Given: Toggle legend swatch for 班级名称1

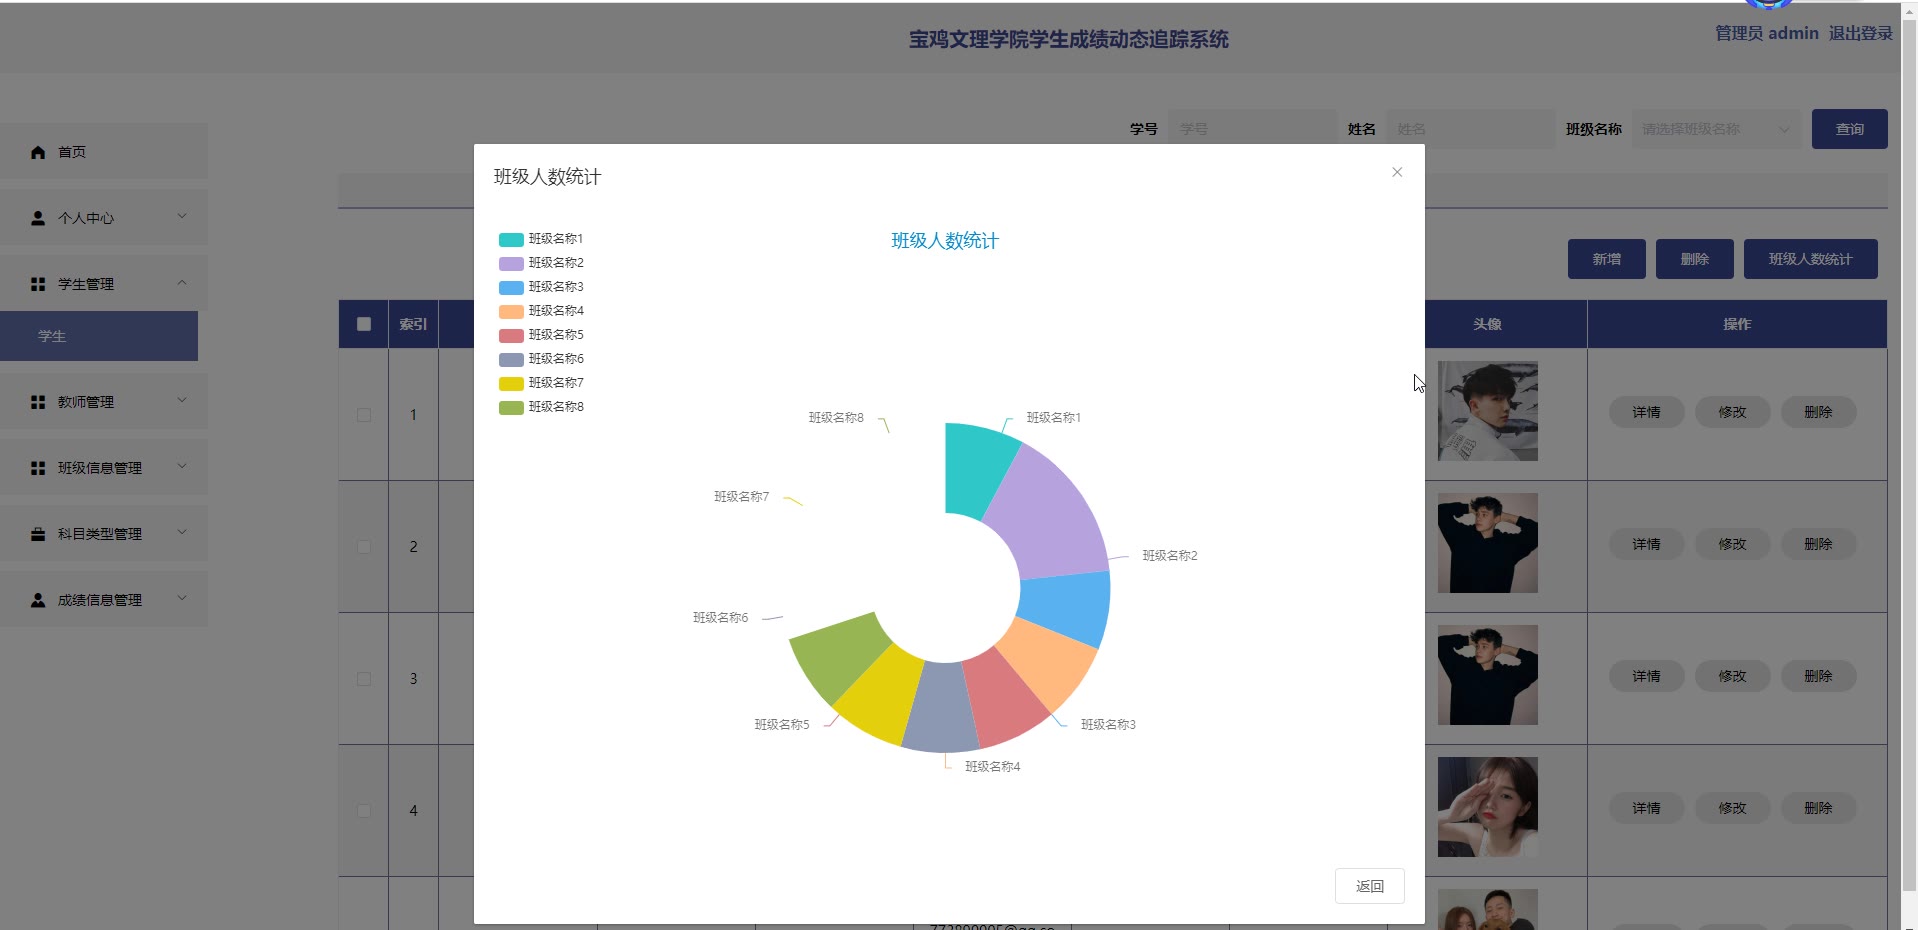Looking at the screenshot, I should [x=511, y=239].
